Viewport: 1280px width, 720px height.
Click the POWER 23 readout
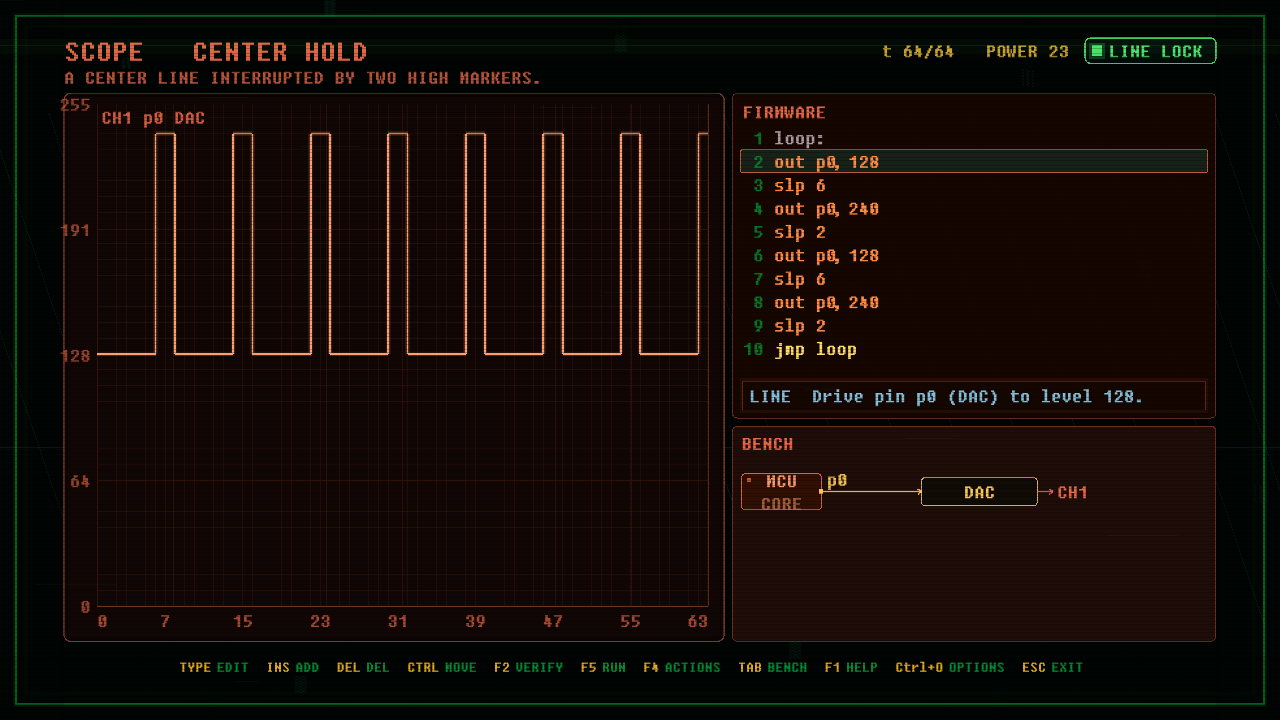point(1027,51)
